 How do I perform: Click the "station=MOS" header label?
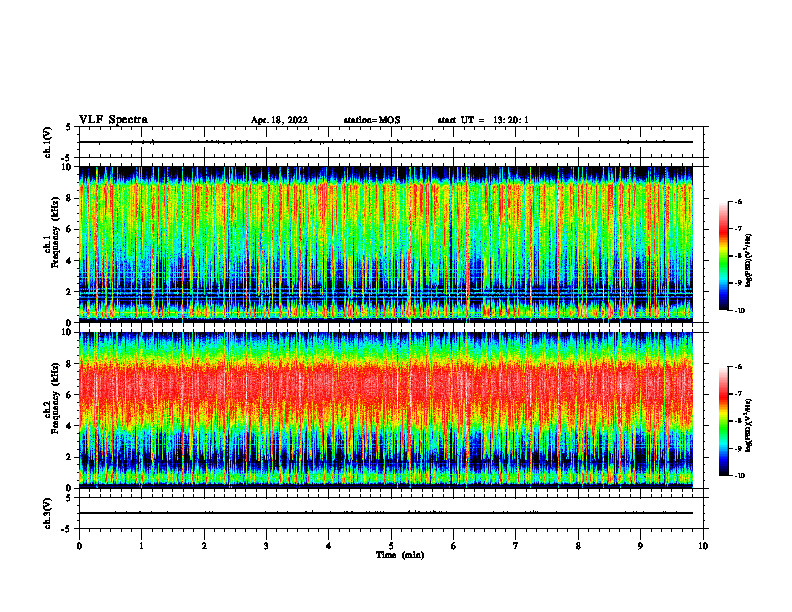pos(372,120)
